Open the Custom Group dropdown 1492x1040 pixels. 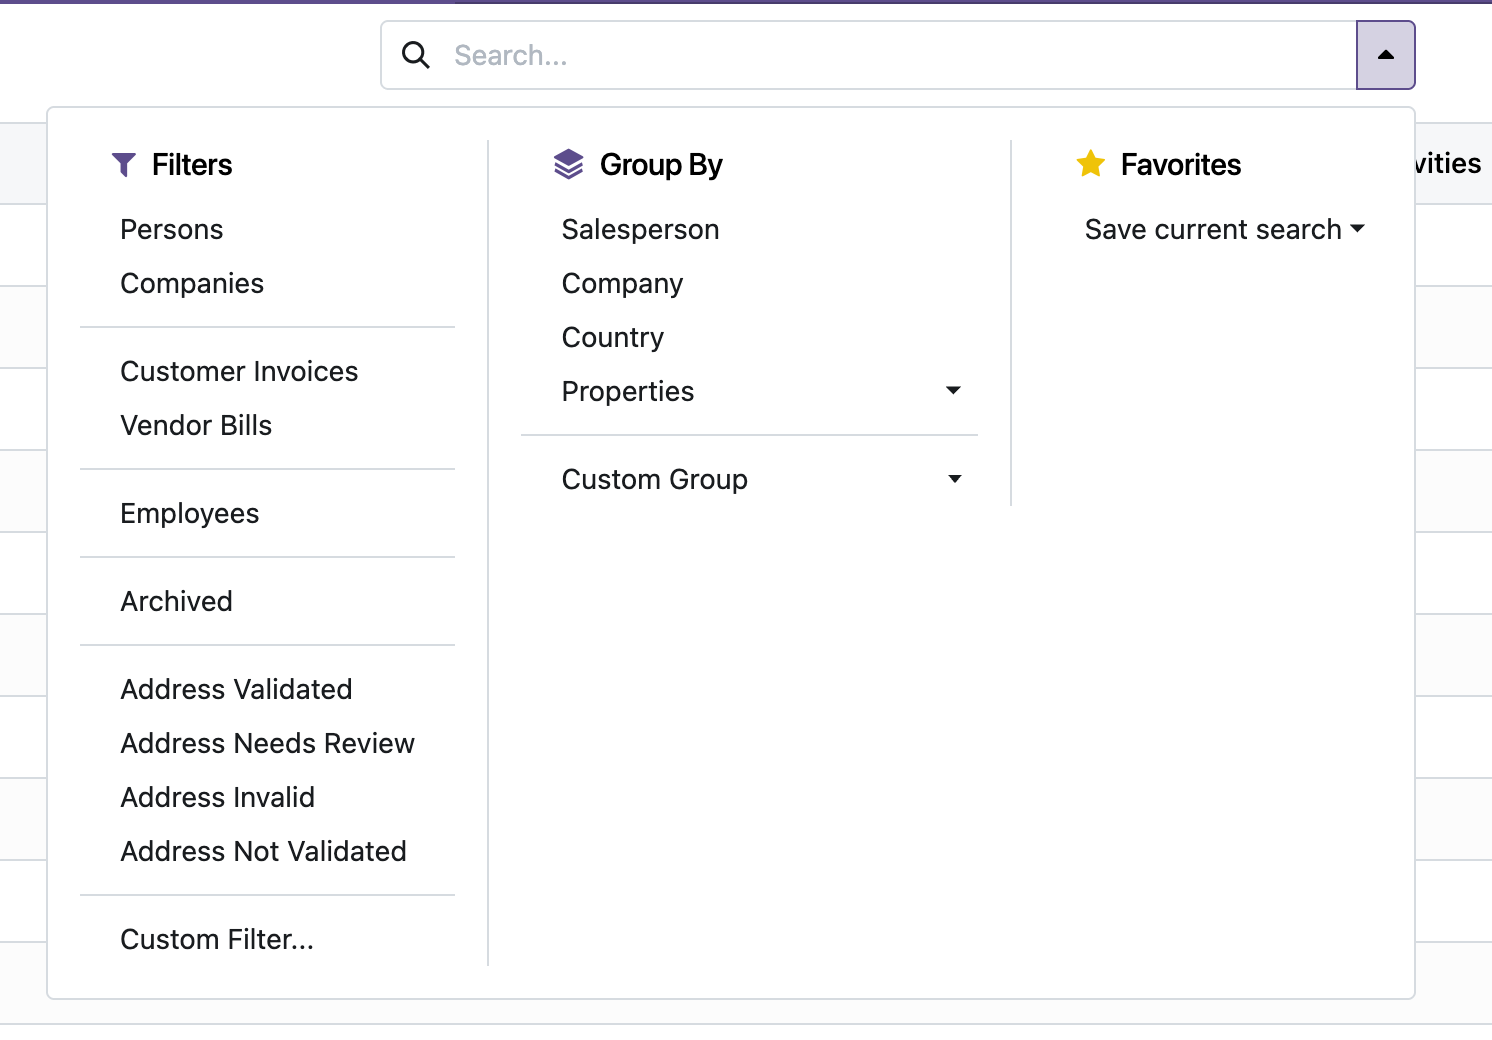click(750, 479)
